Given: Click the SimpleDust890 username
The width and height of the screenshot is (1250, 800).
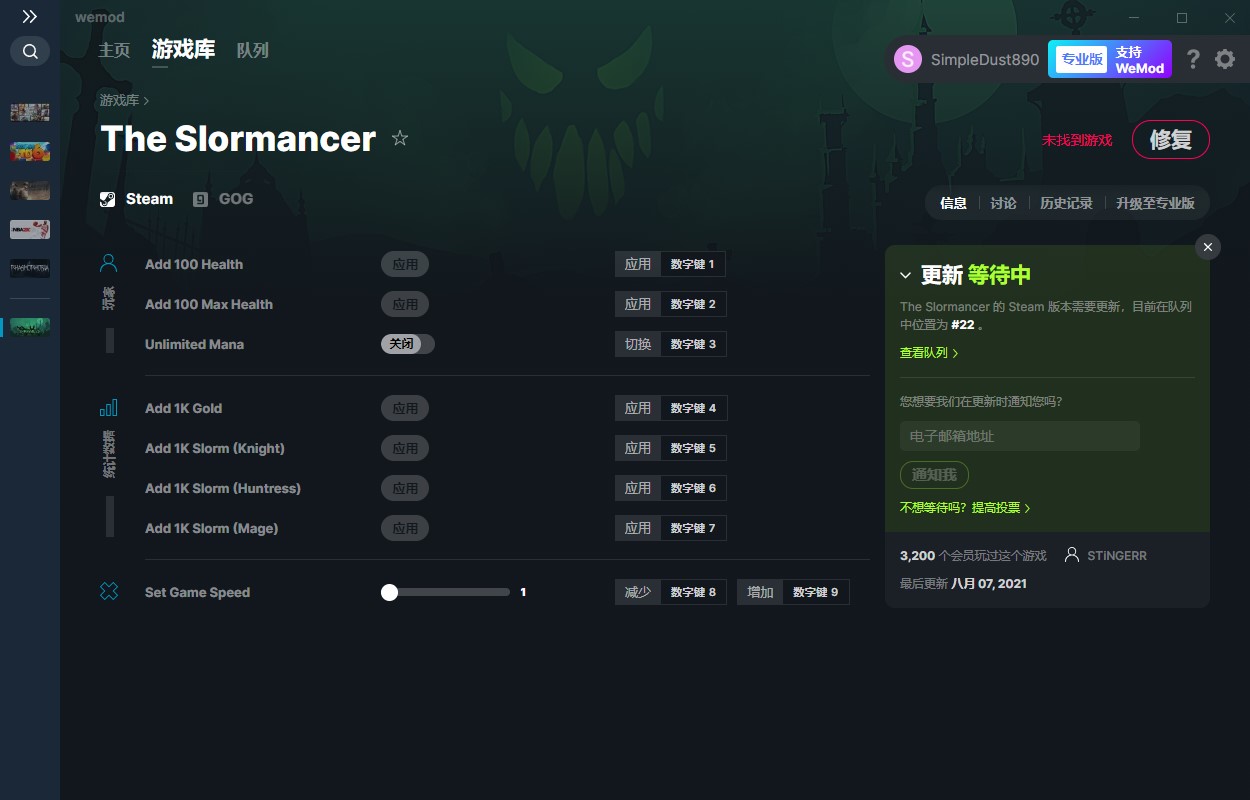Looking at the screenshot, I should (x=985, y=59).
